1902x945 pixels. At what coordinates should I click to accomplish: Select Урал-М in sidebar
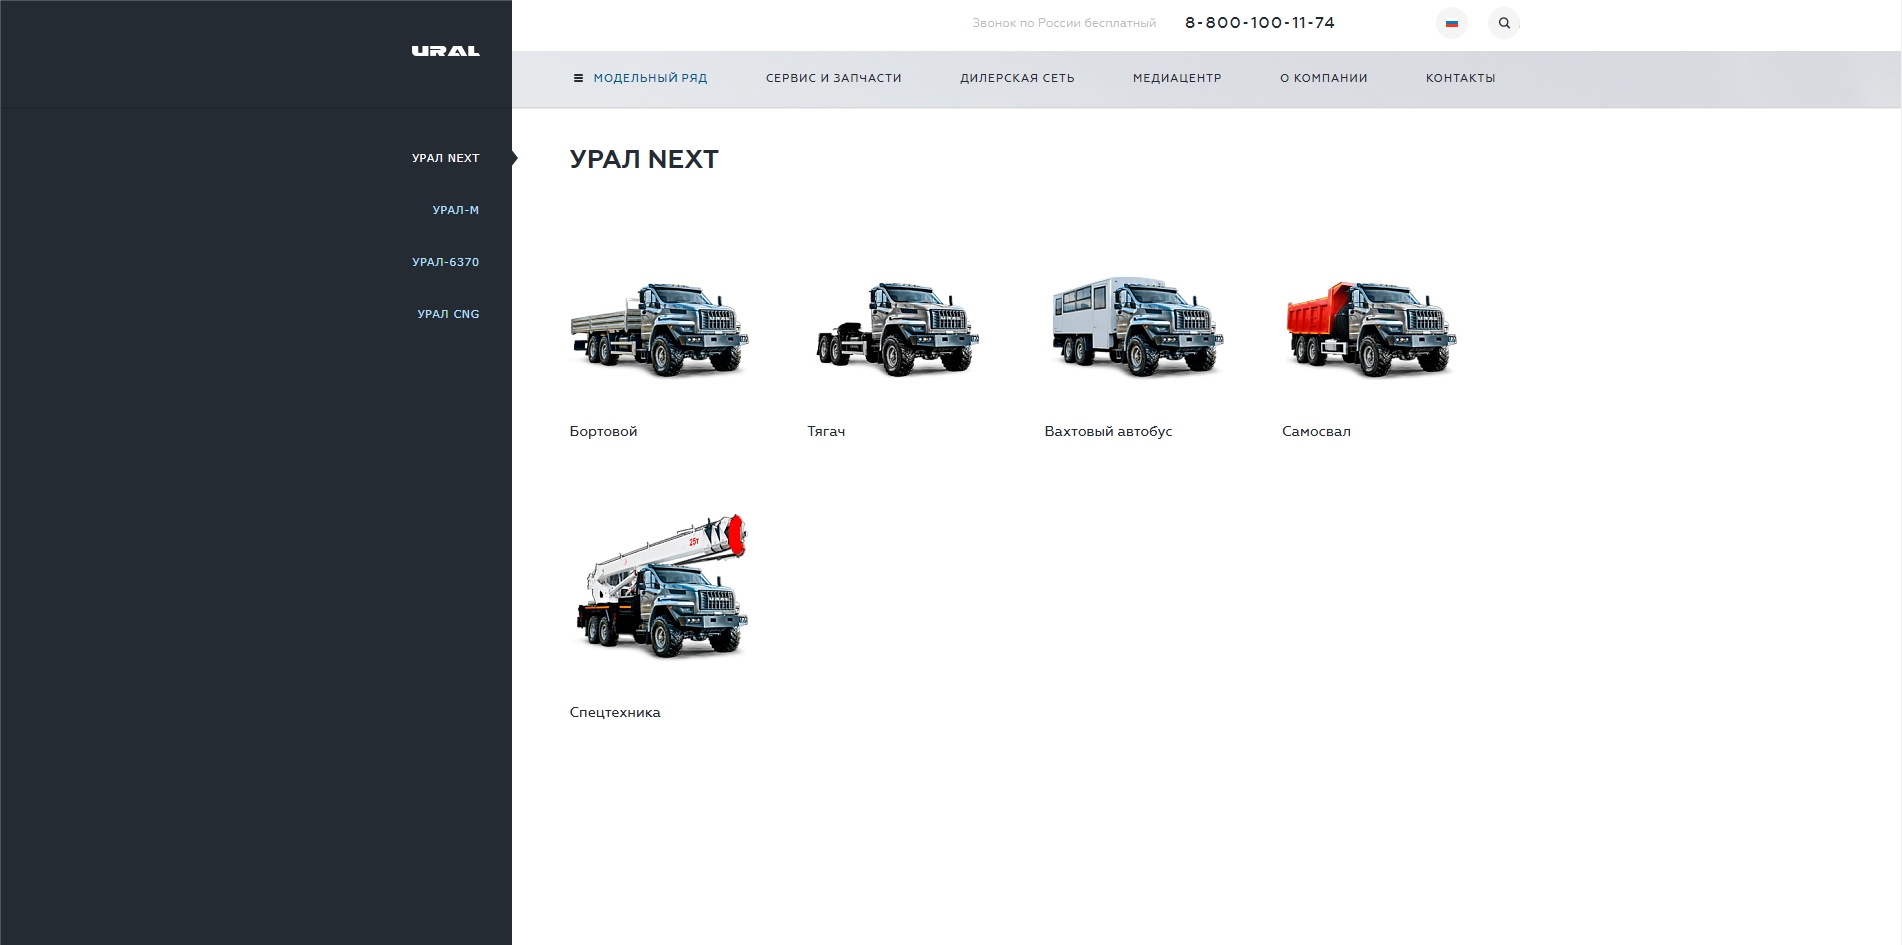456,210
